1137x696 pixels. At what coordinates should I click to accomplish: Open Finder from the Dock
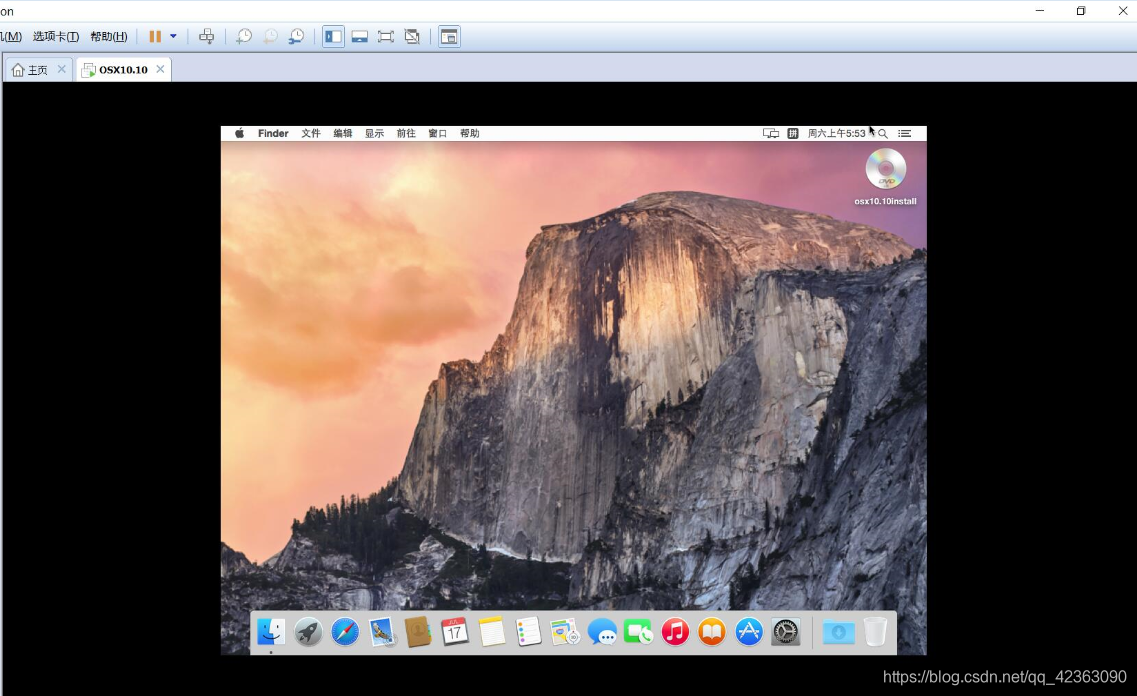(x=271, y=632)
